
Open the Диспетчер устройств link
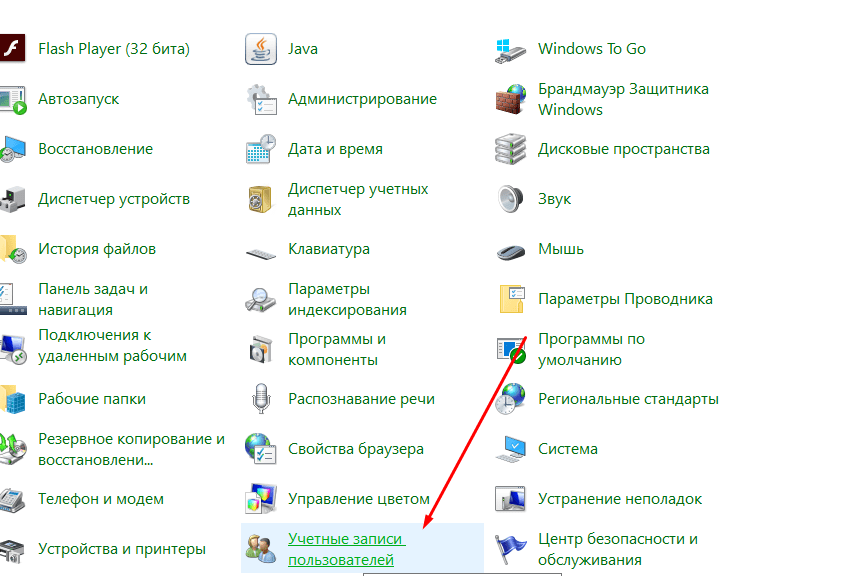click(114, 200)
